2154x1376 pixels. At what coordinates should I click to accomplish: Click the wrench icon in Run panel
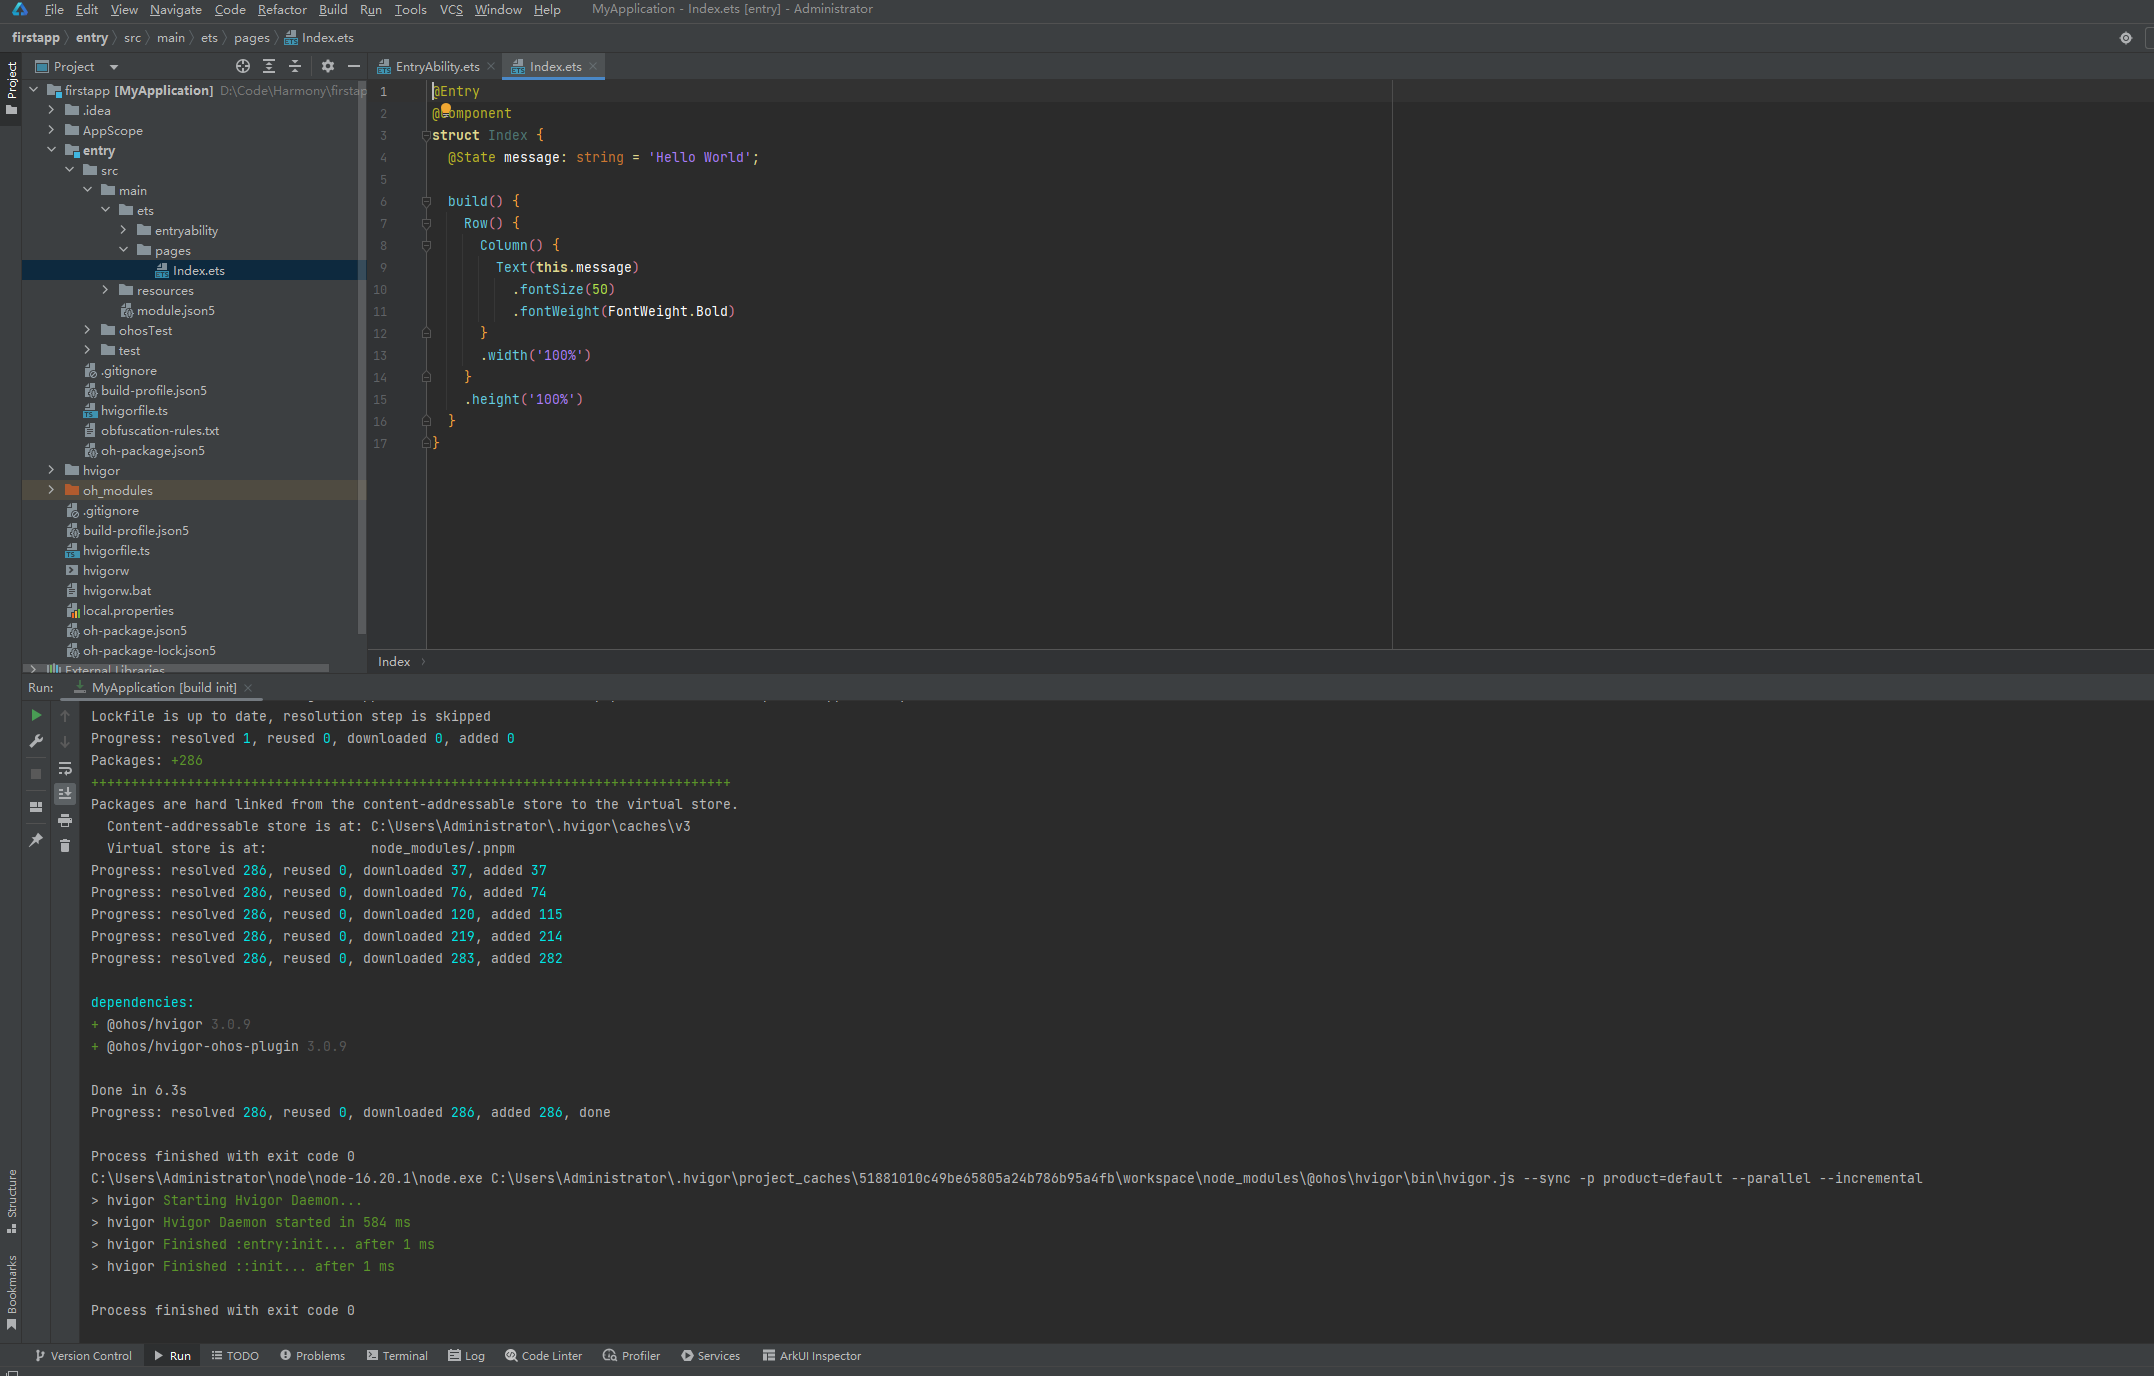click(x=36, y=741)
